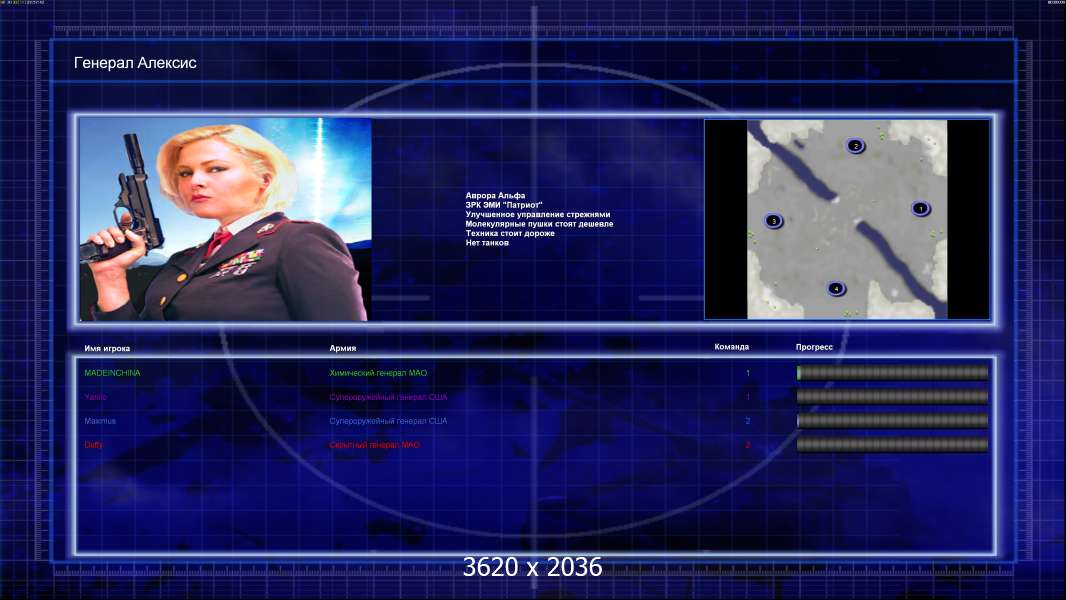The image size is (1066, 600).
Task: Click Maximus's loading progress bar
Action: pos(893,421)
